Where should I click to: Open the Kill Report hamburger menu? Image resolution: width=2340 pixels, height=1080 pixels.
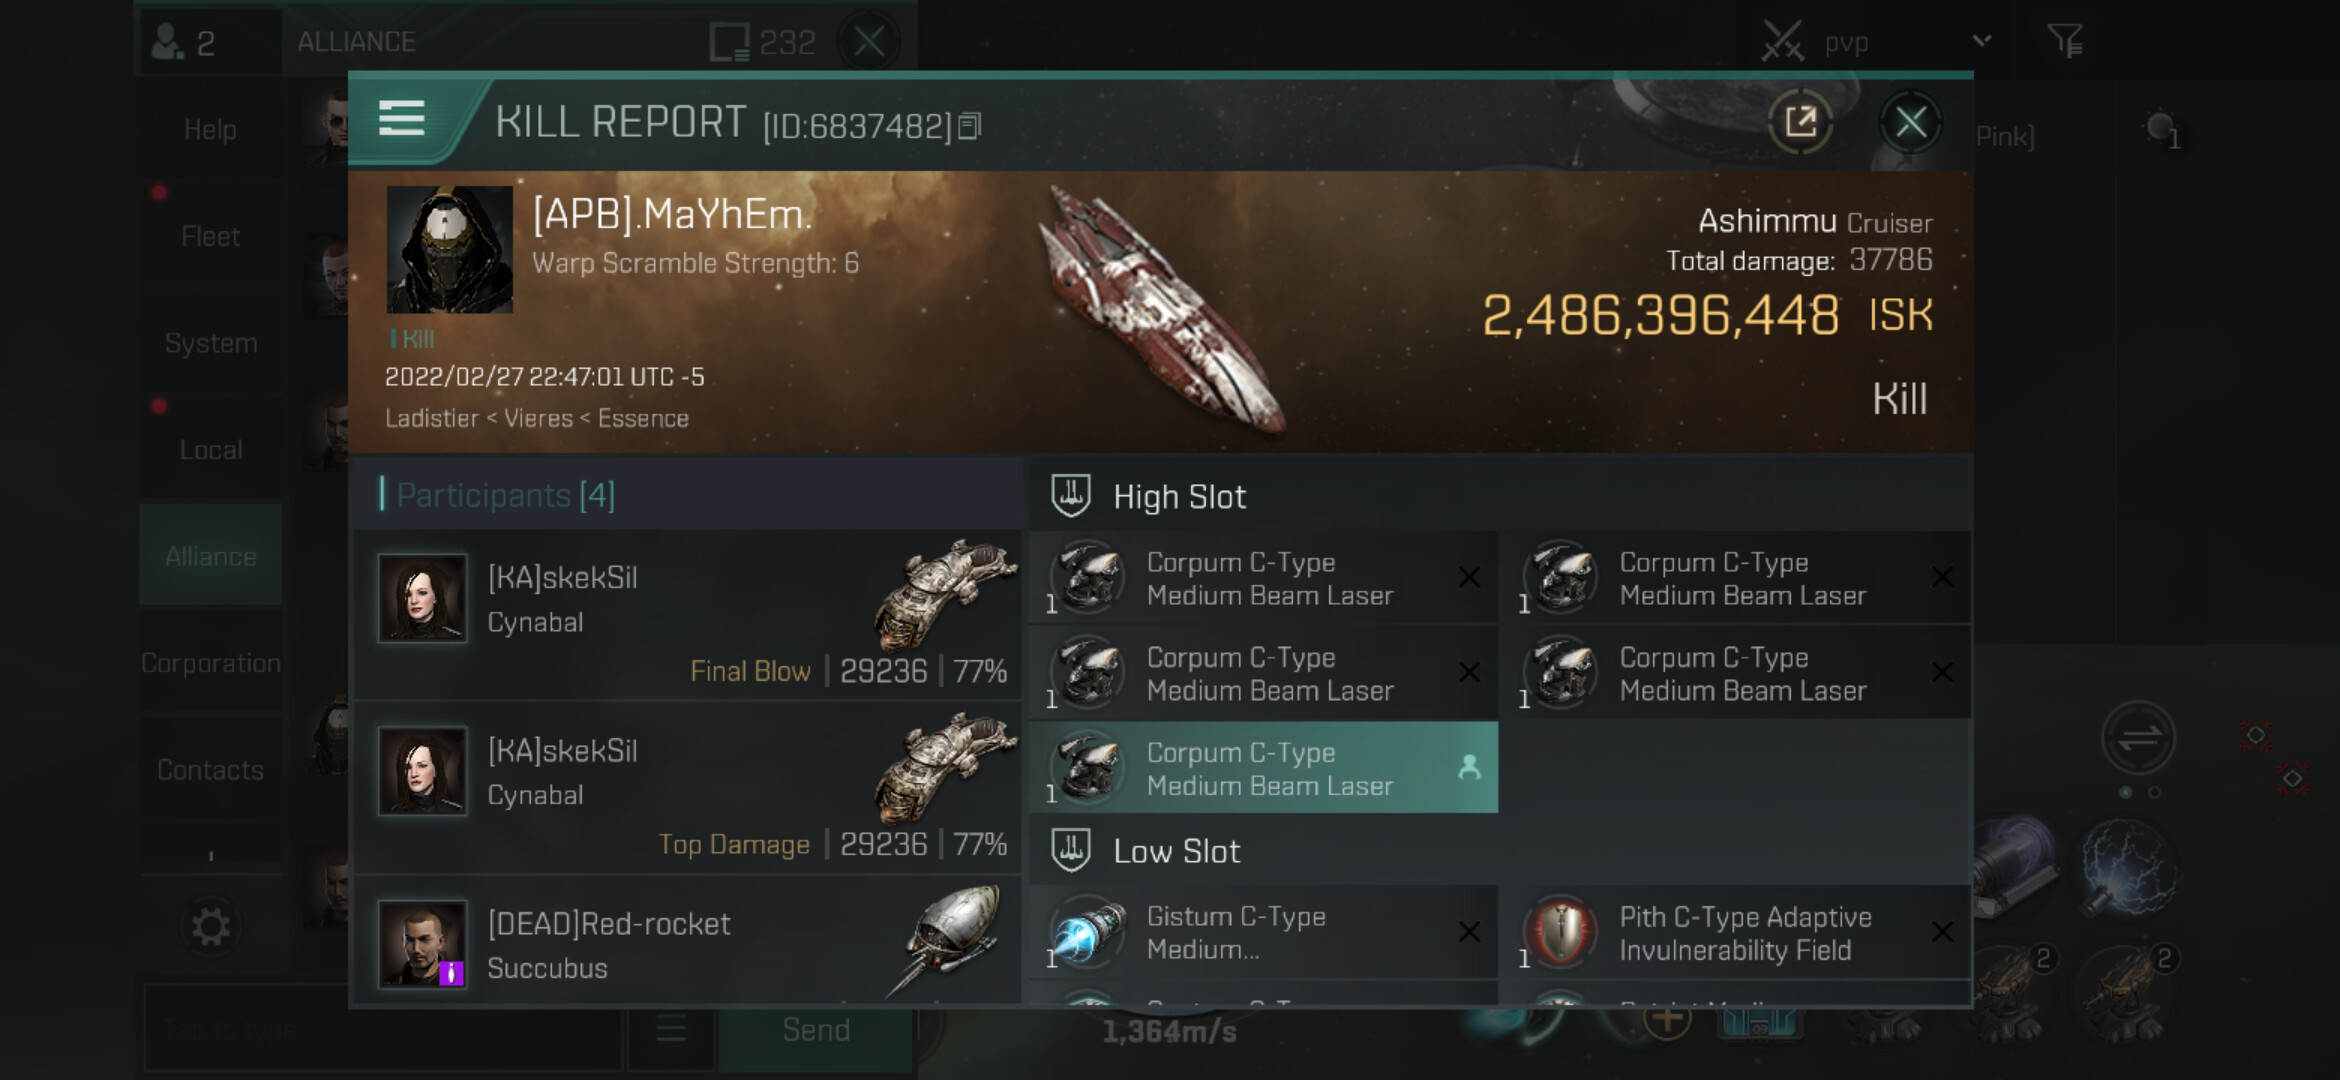(x=401, y=119)
